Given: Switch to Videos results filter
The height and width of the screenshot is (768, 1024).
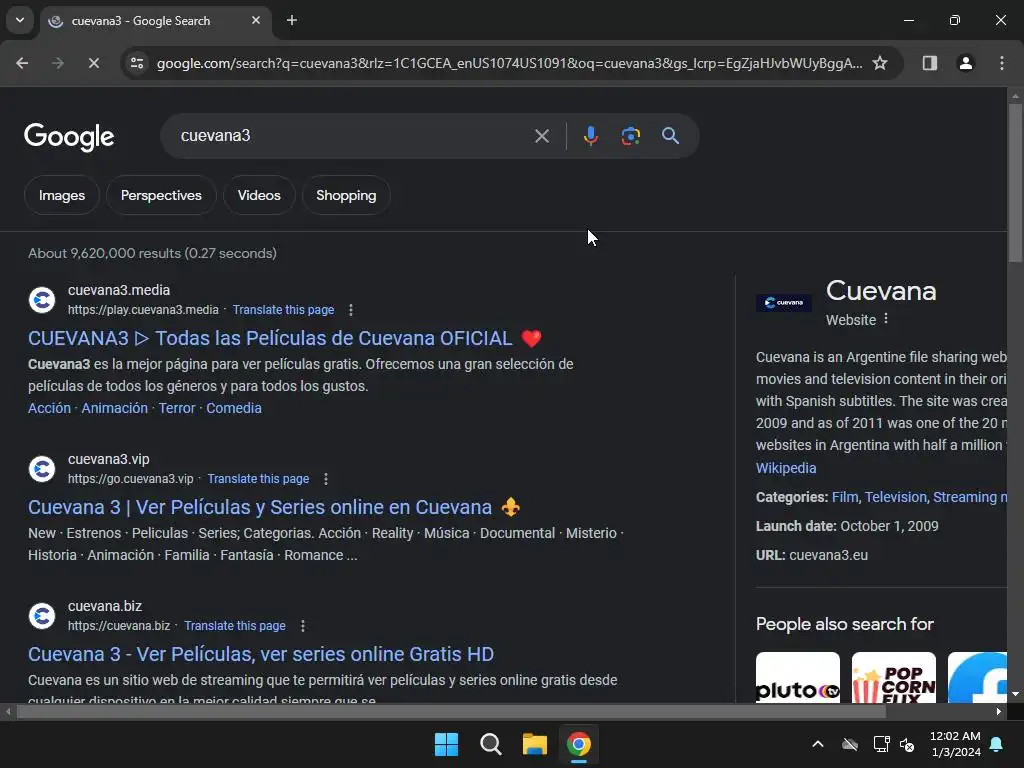Looking at the screenshot, I should pos(259,195).
